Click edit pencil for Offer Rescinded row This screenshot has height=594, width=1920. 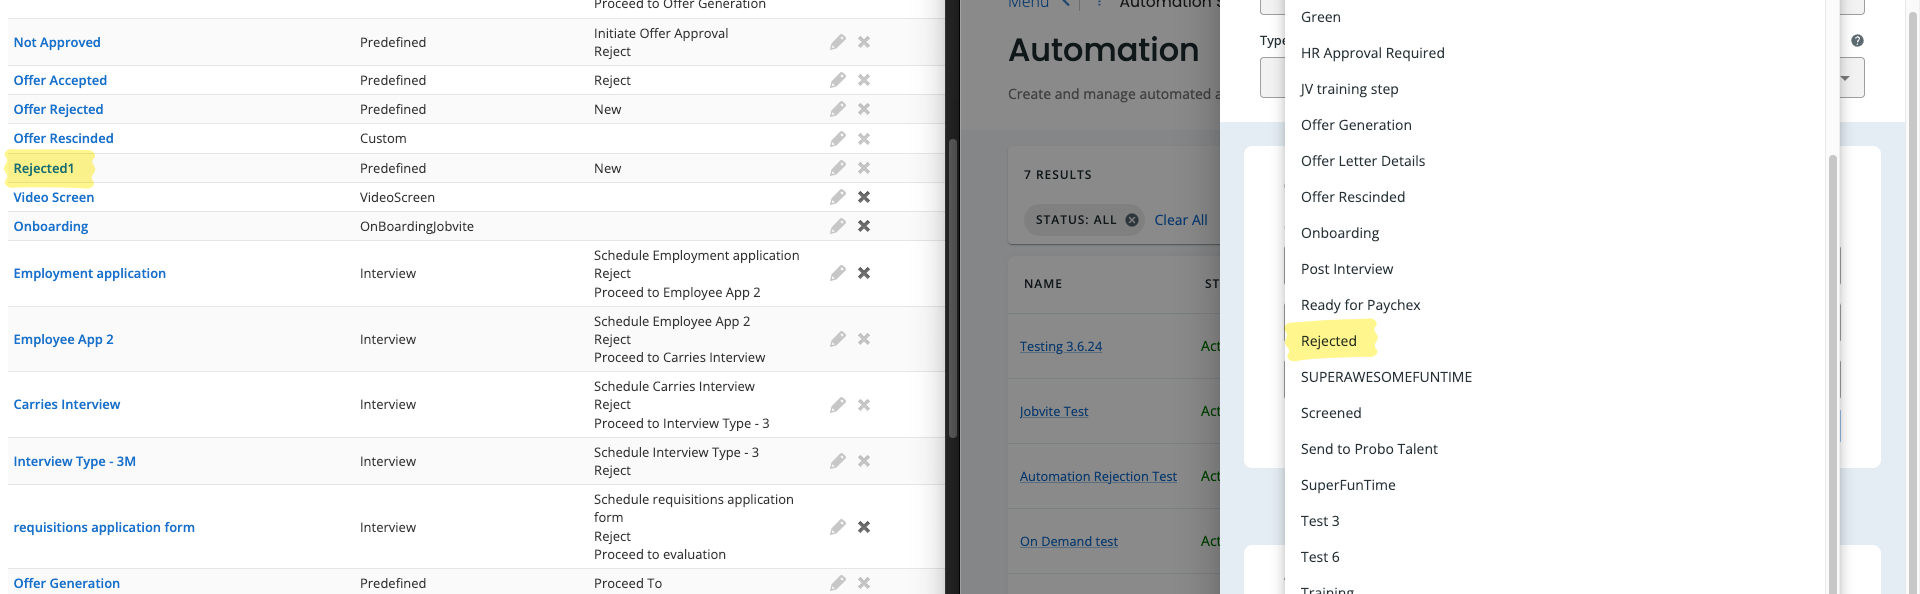(838, 138)
